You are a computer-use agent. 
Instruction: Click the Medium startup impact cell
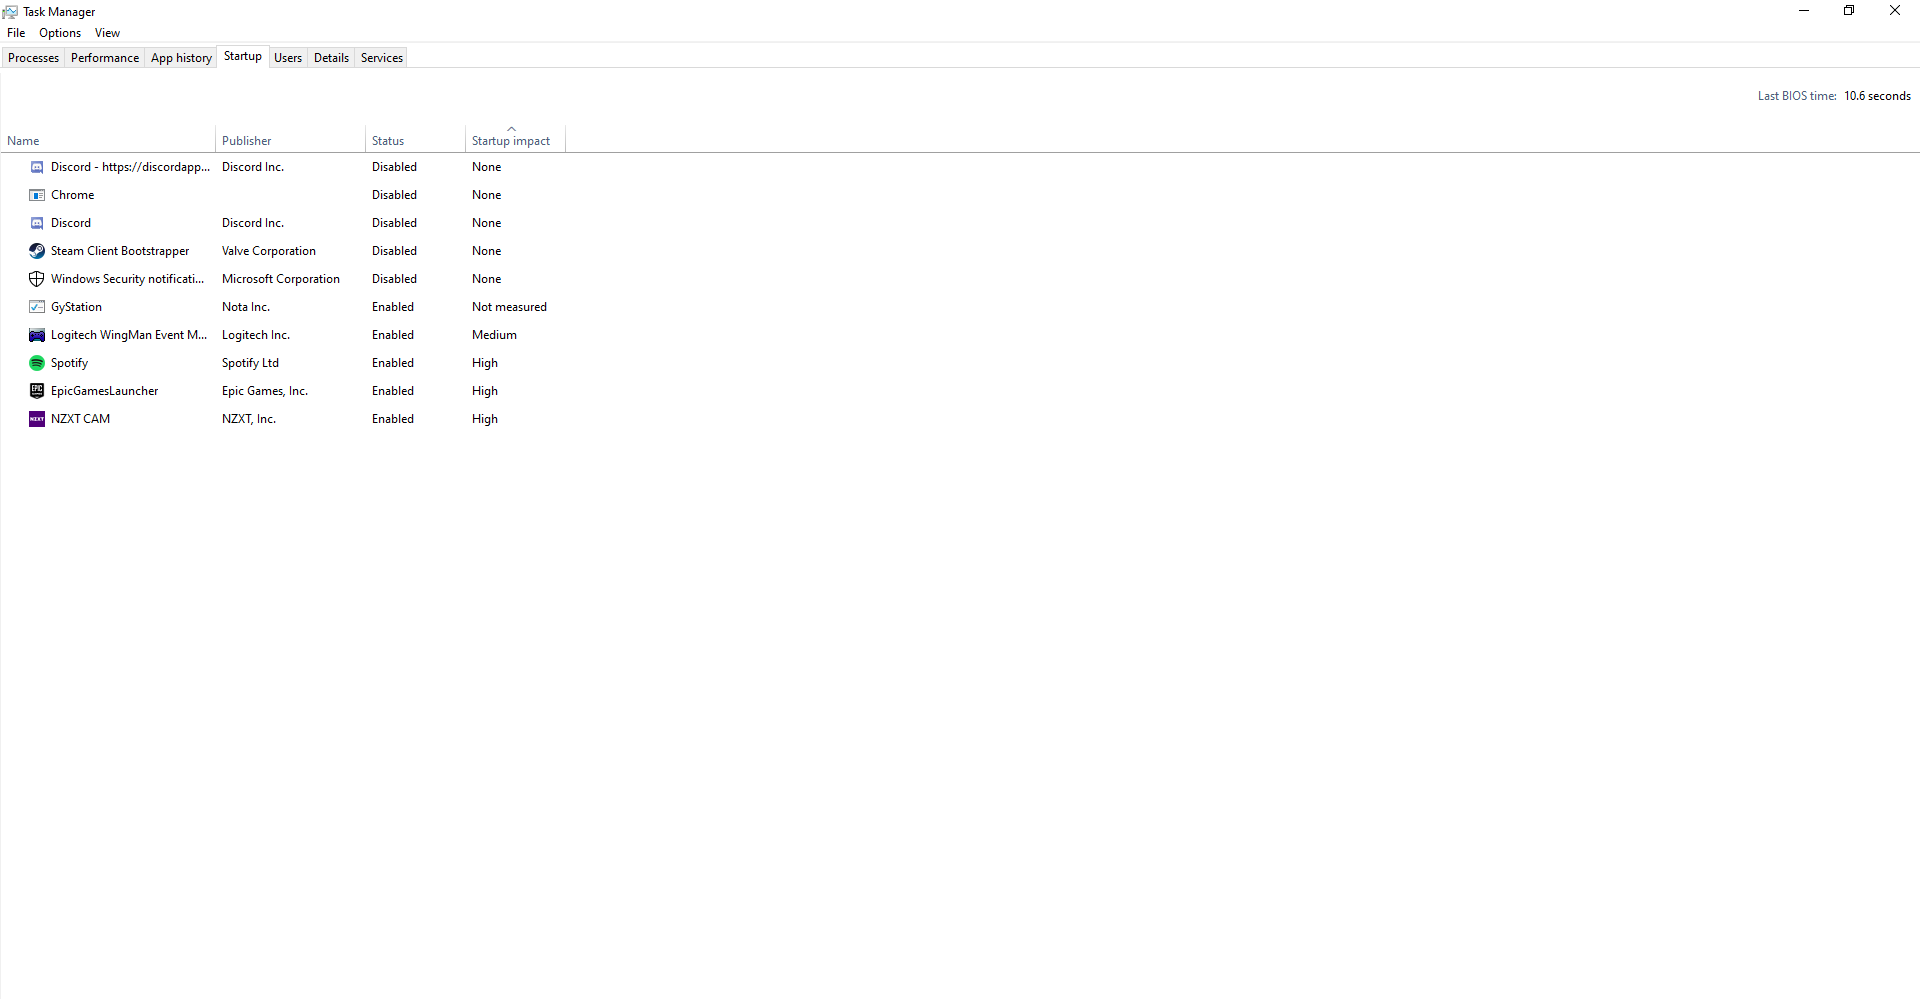[x=494, y=335]
